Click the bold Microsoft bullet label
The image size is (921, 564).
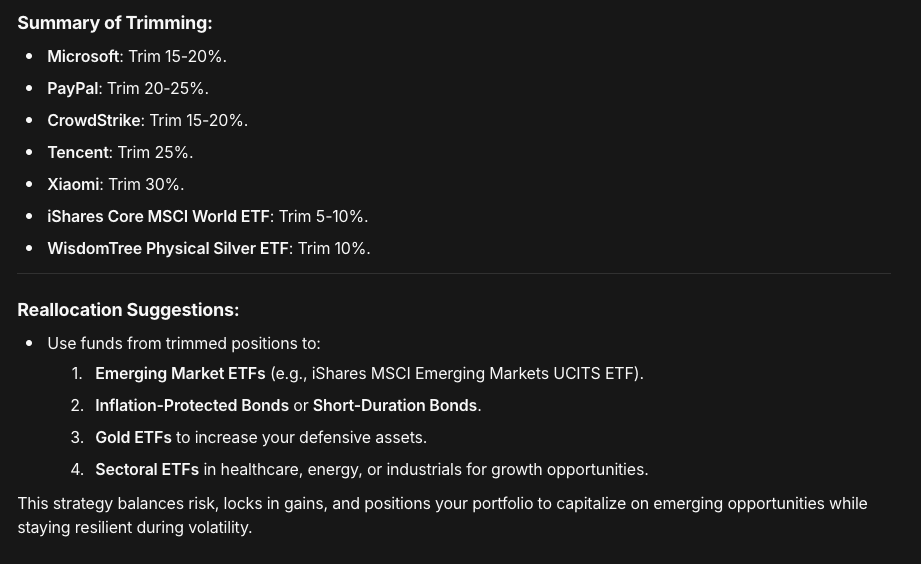tap(83, 57)
